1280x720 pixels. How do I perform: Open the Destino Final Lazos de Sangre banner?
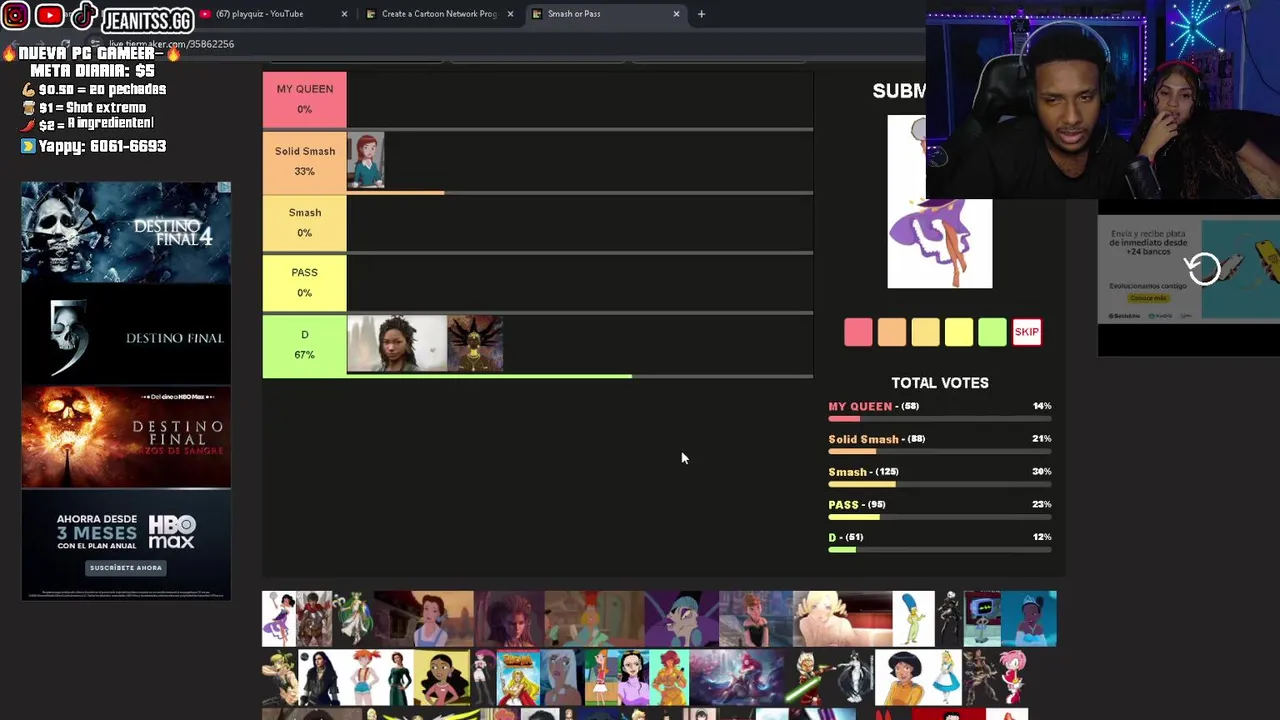tap(126, 438)
